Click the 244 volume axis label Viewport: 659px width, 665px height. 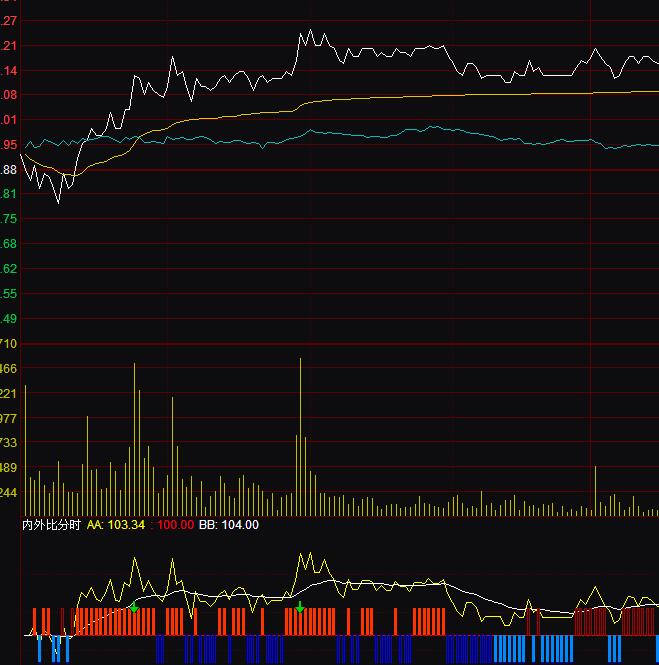[9, 492]
